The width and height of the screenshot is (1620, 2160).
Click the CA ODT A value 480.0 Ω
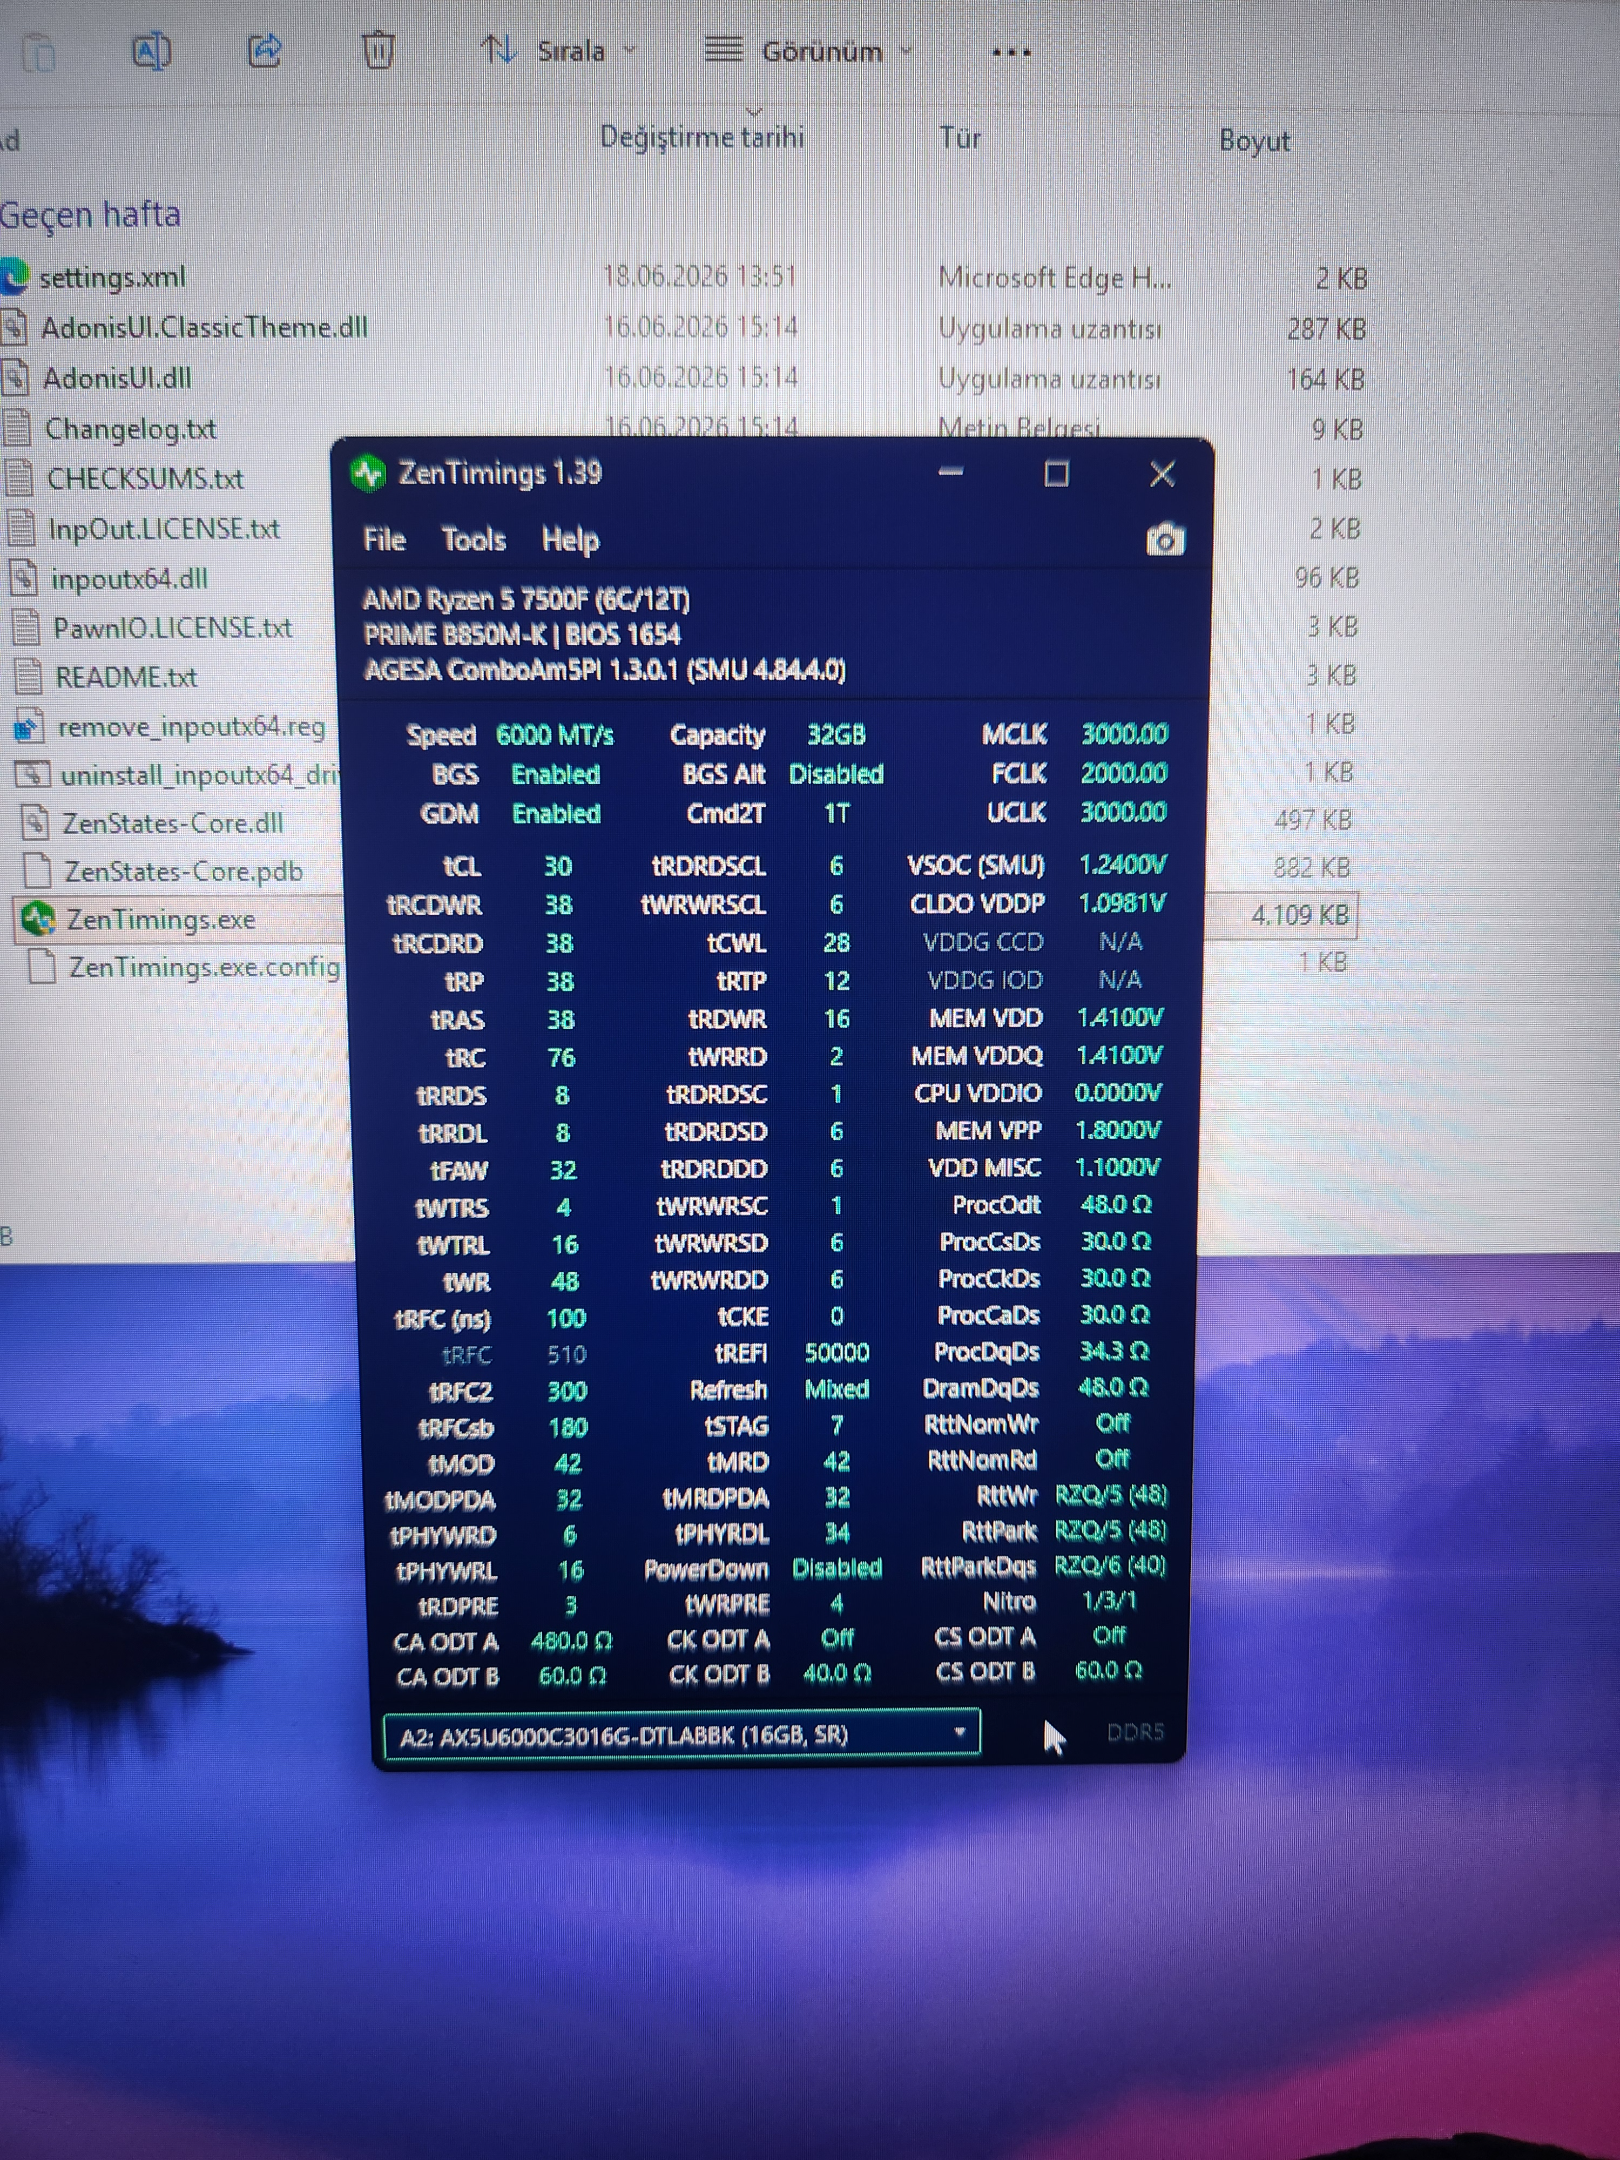point(571,1641)
